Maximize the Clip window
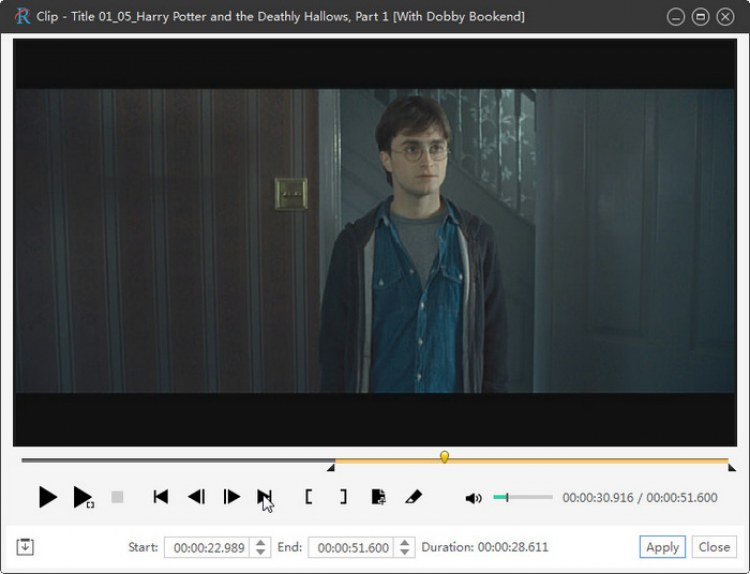Image resolution: width=750 pixels, height=574 pixels. (700, 18)
